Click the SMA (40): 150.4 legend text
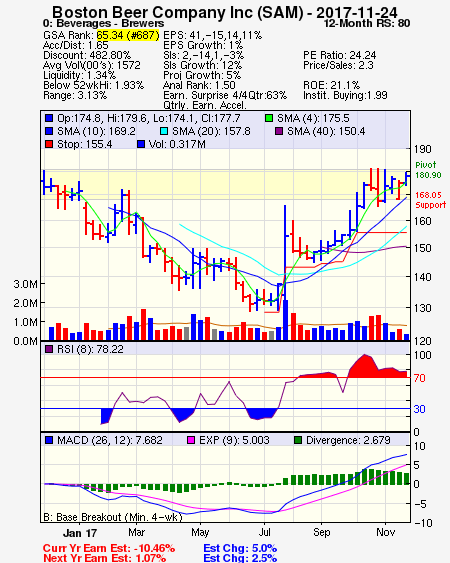 326,131
